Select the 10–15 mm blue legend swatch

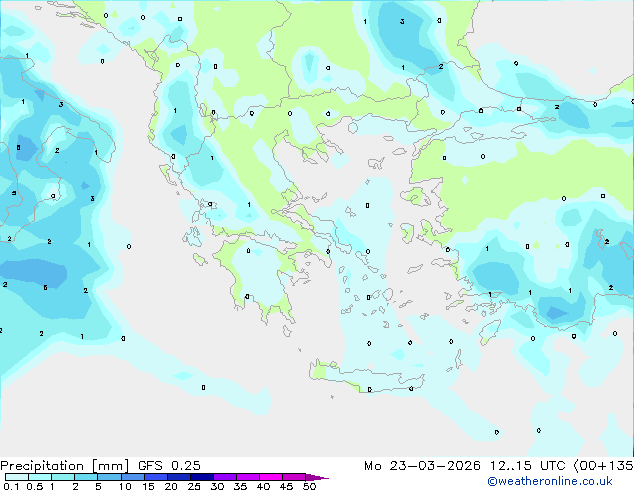(x=132, y=477)
